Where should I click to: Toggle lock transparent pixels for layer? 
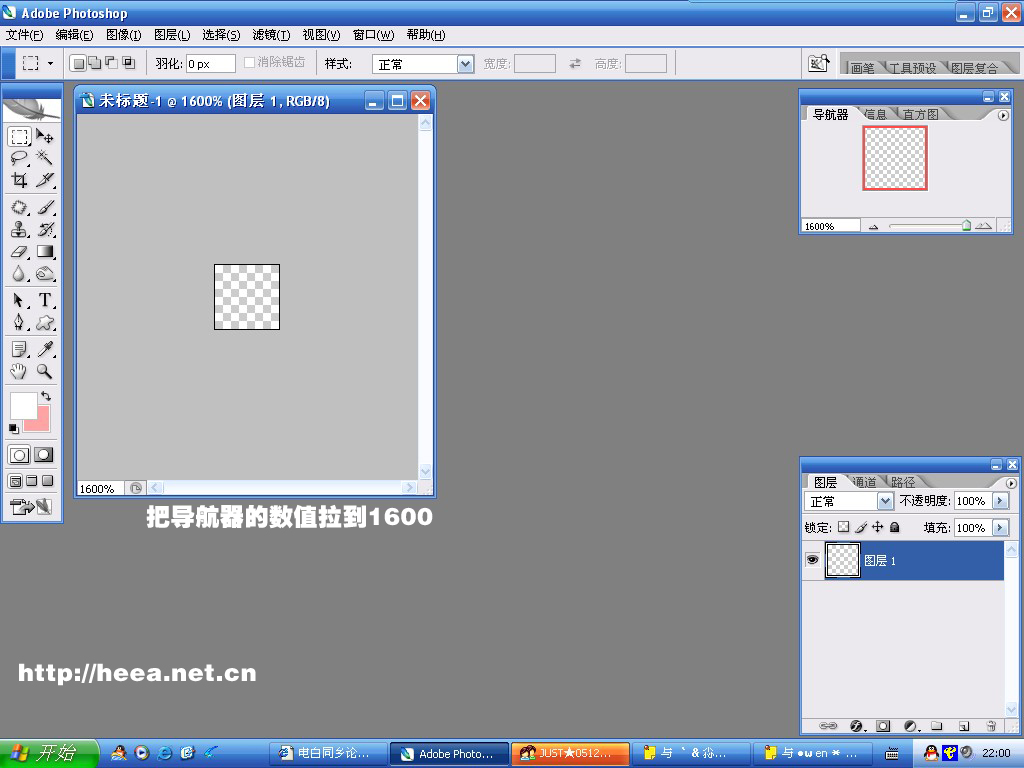[x=843, y=527]
